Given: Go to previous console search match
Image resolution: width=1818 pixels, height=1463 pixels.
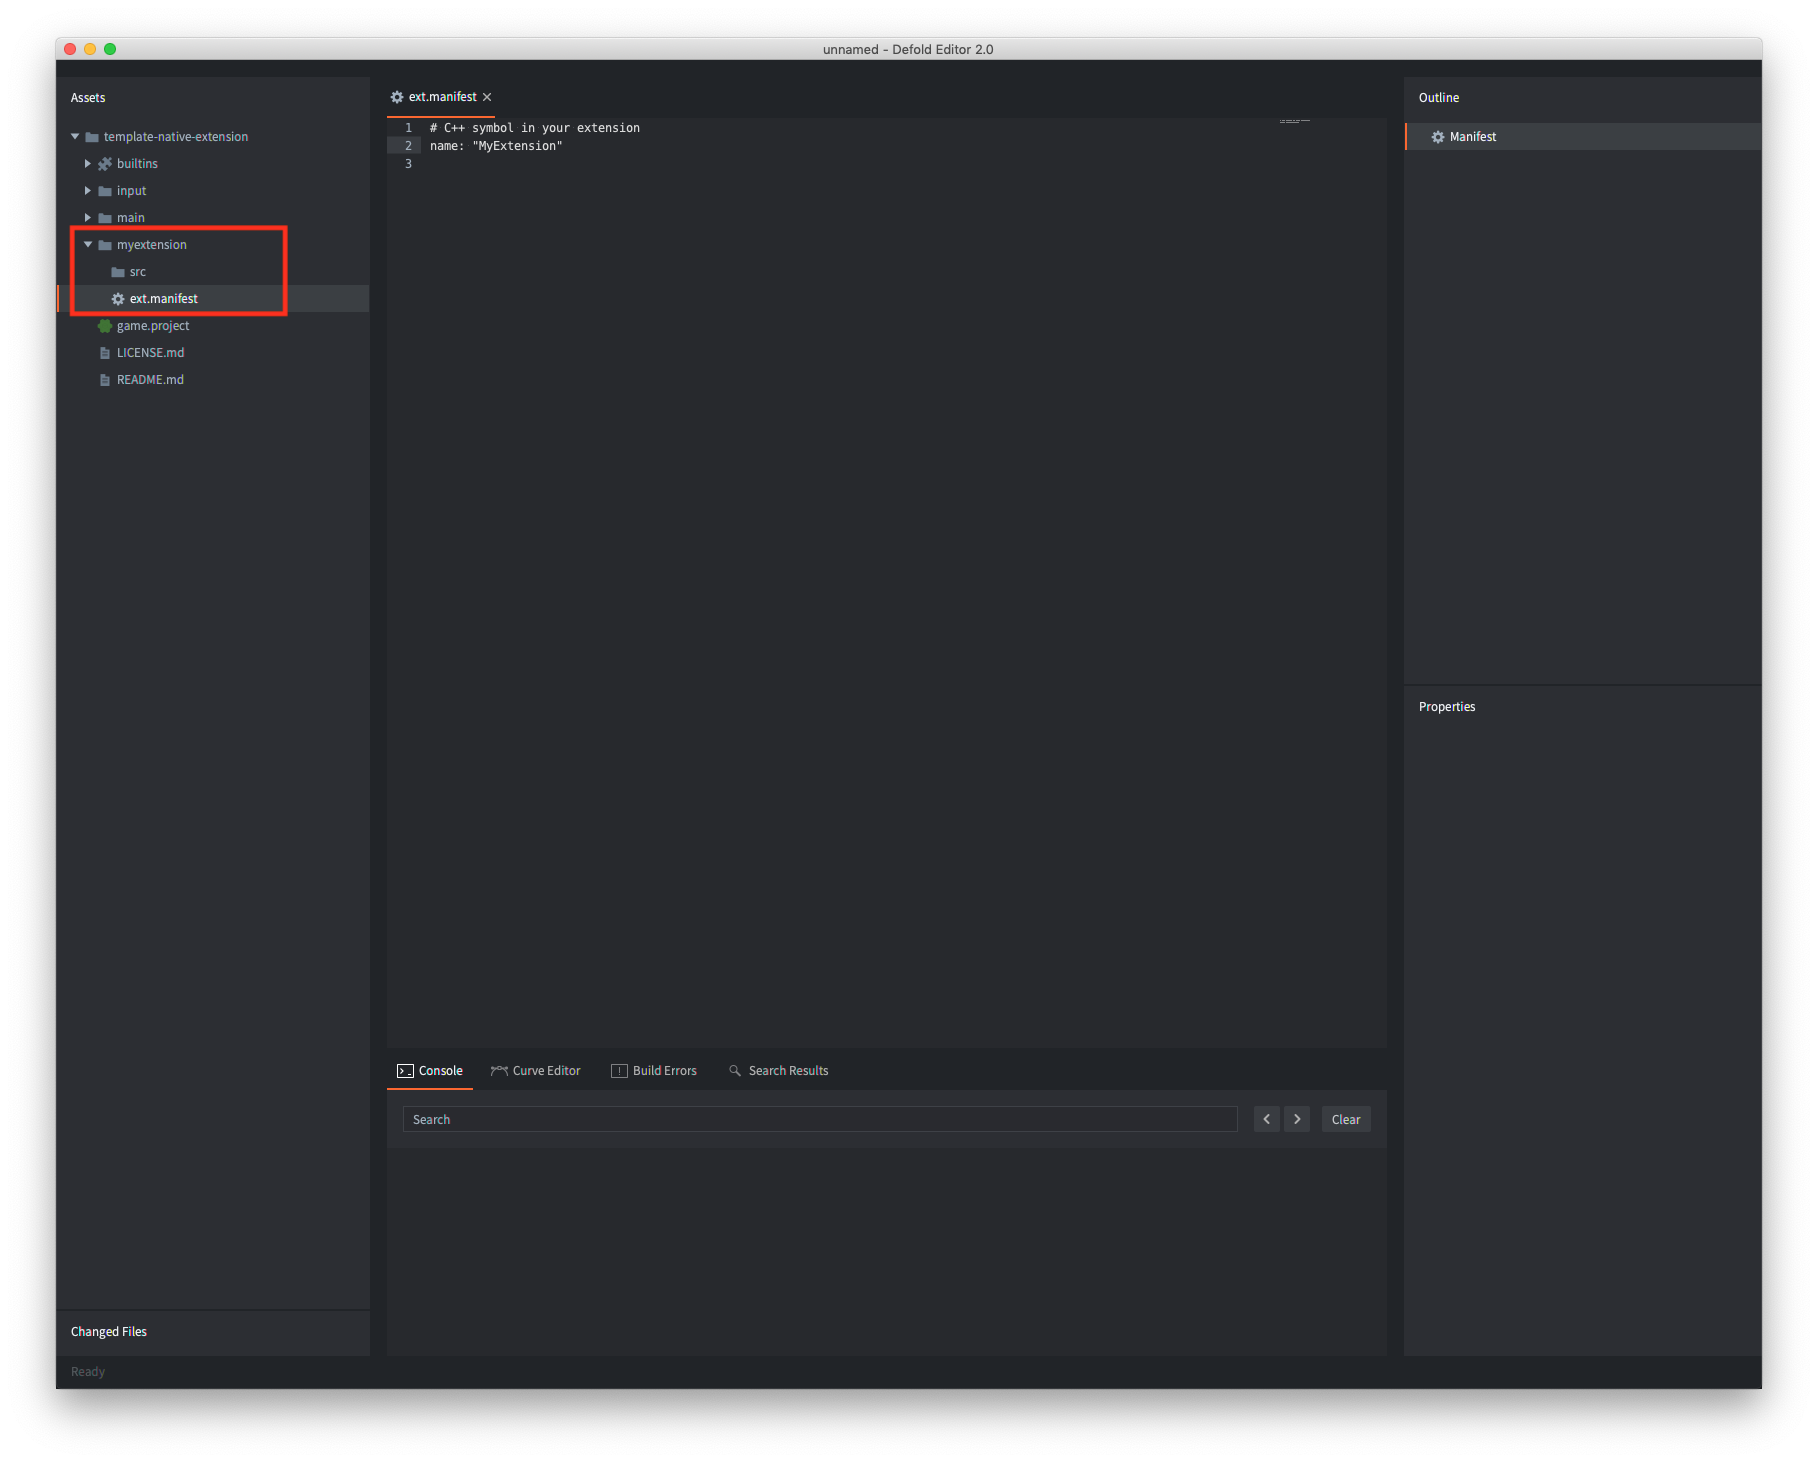Looking at the screenshot, I should pos(1266,1119).
